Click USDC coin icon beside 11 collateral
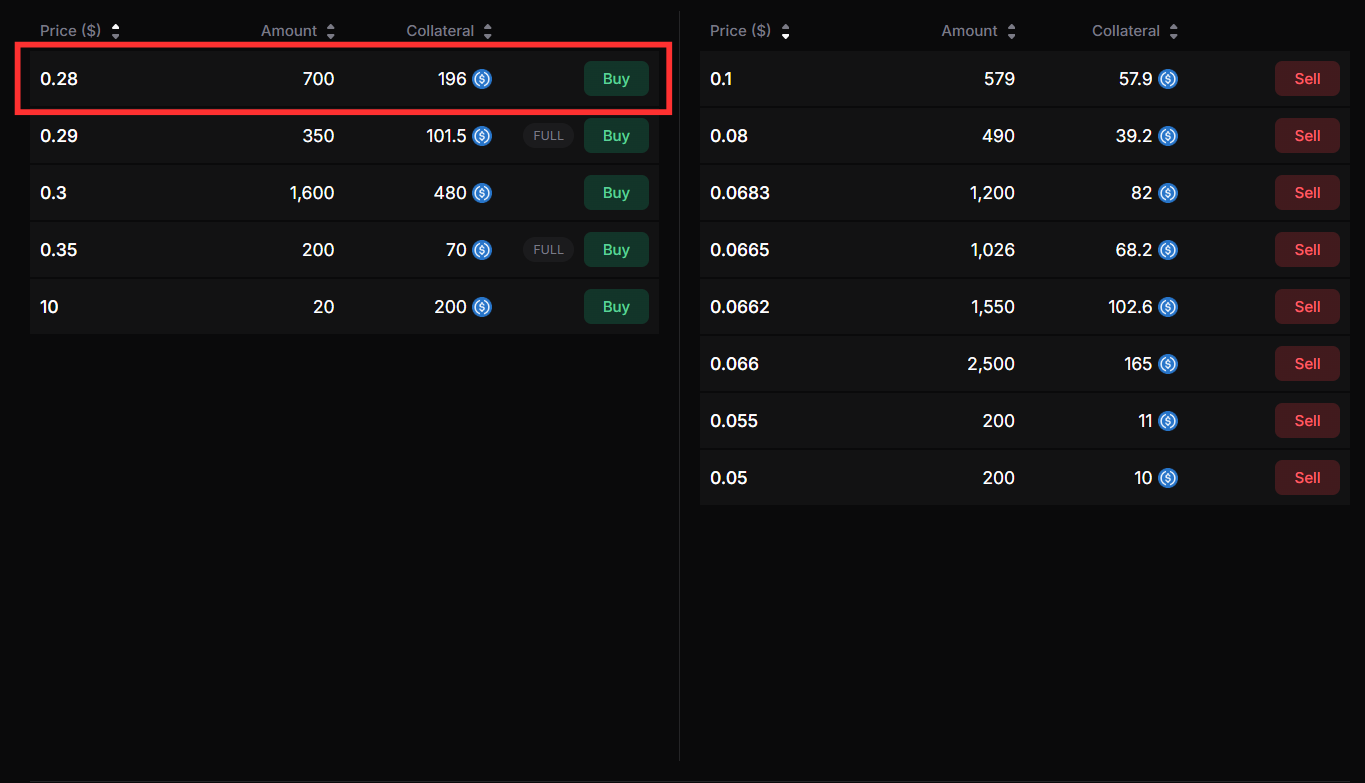The image size is (1365, 783). [x=1168, y=421]
